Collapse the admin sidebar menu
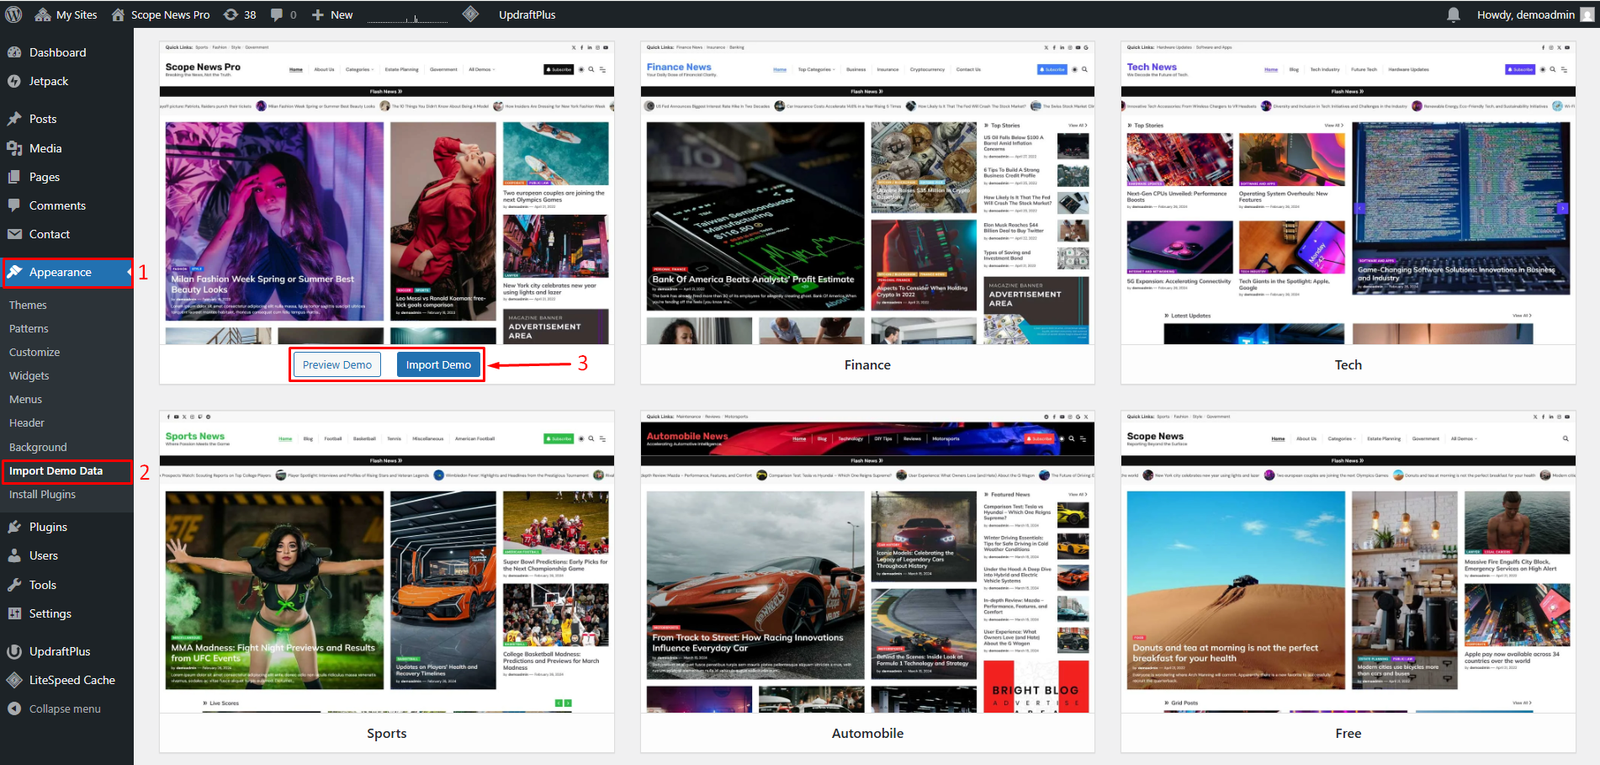Image resolution: width=1600 pixels, height=765 pixels. click(x=64, y=709)
